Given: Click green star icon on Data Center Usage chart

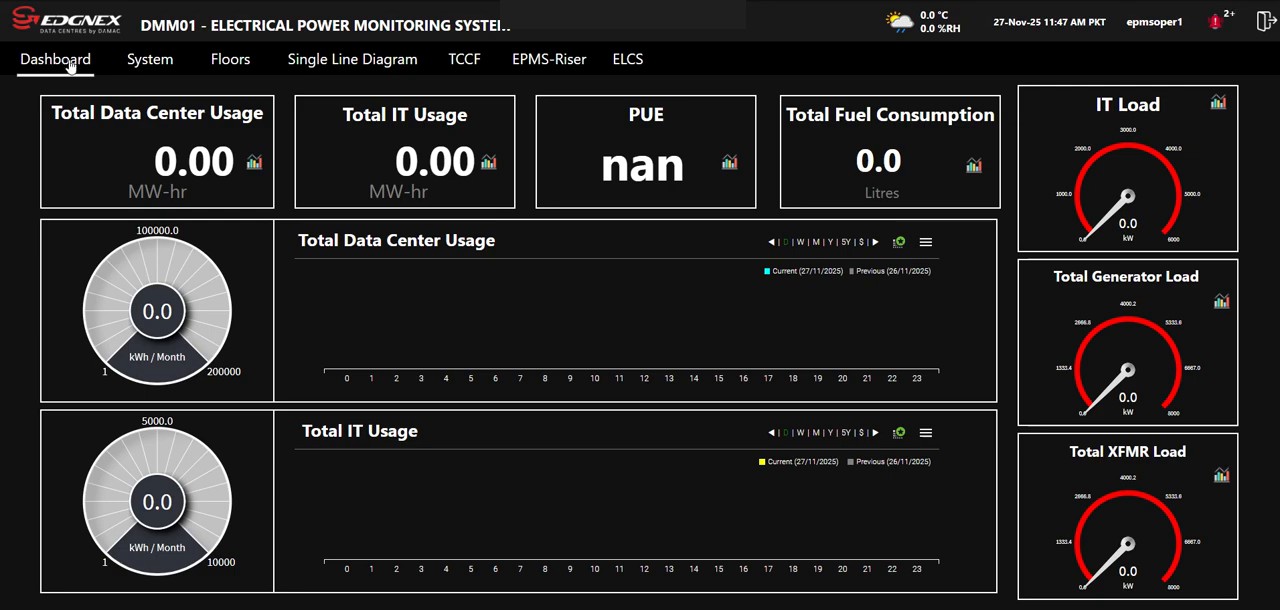Looking at the screenshot, I should [899, 242].
